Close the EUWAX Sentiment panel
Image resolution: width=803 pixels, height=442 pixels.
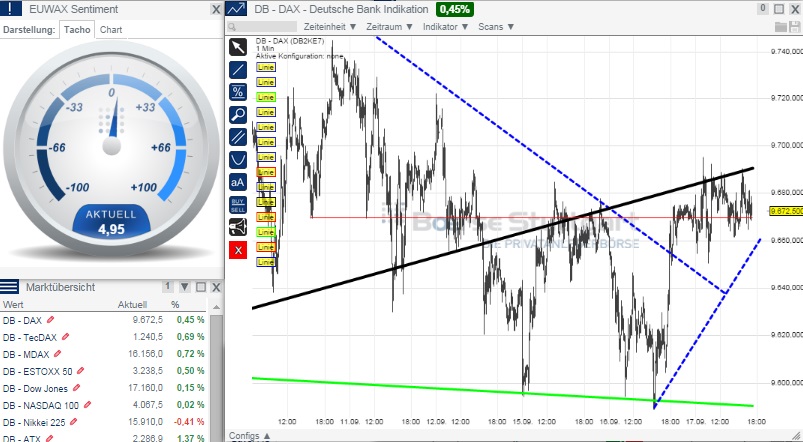[x=216, y=9]
